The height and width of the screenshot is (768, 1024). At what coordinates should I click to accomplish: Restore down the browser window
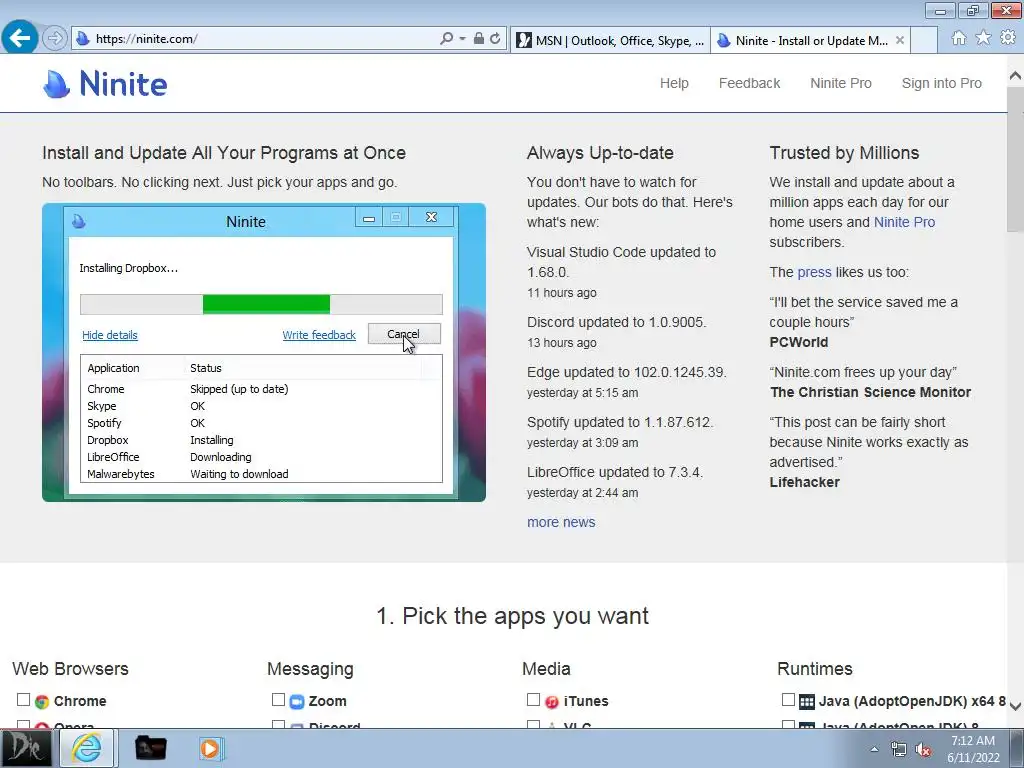(973, 10)
